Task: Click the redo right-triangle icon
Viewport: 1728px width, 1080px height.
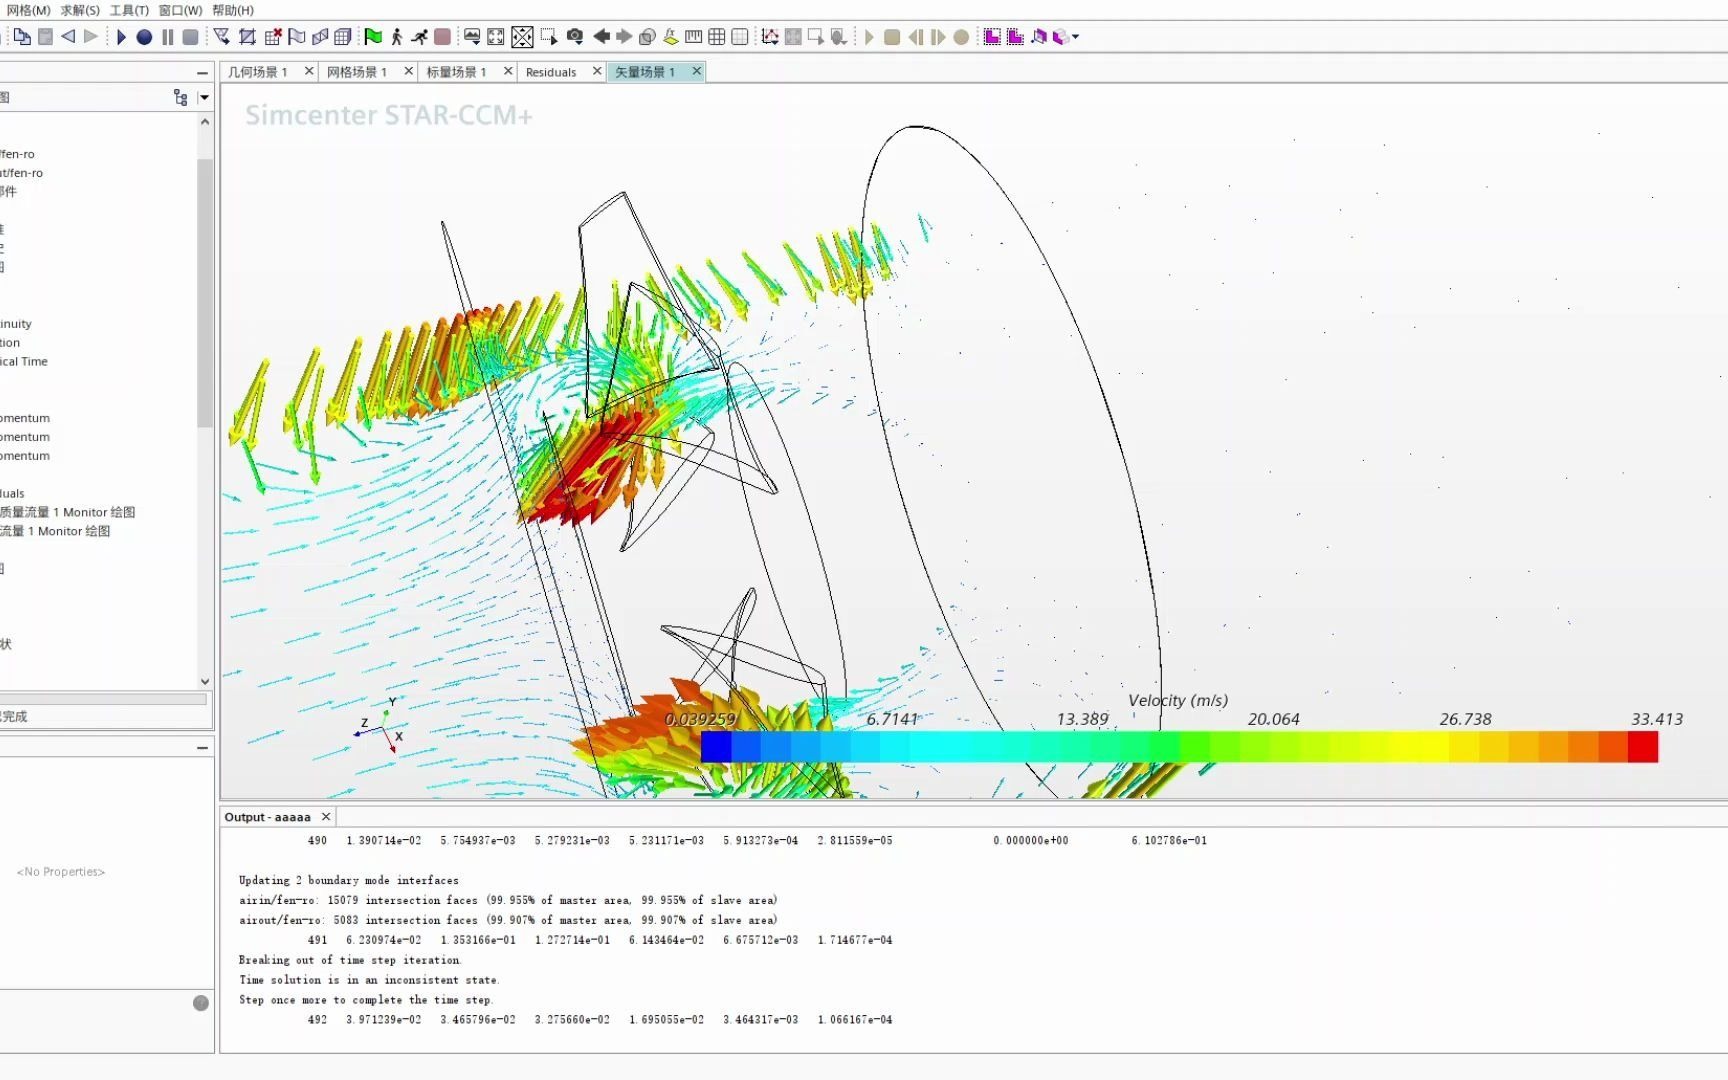Action: [91, 37]
